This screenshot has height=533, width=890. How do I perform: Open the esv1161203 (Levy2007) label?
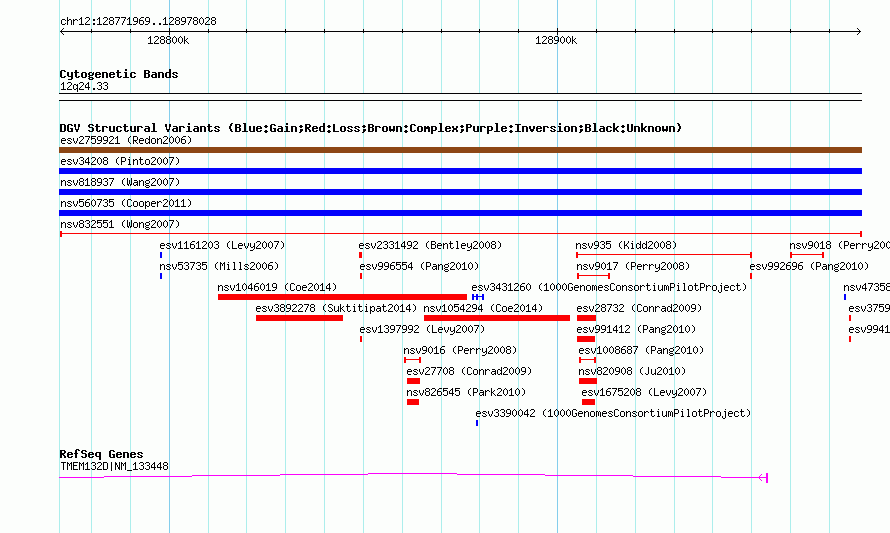[222, 245]
